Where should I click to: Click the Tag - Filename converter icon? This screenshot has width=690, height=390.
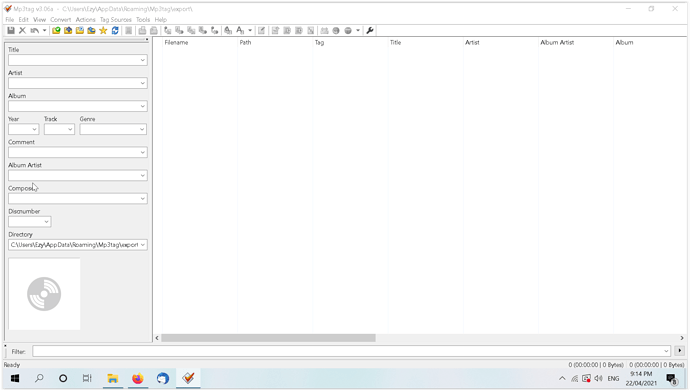[x=168, y=30]
